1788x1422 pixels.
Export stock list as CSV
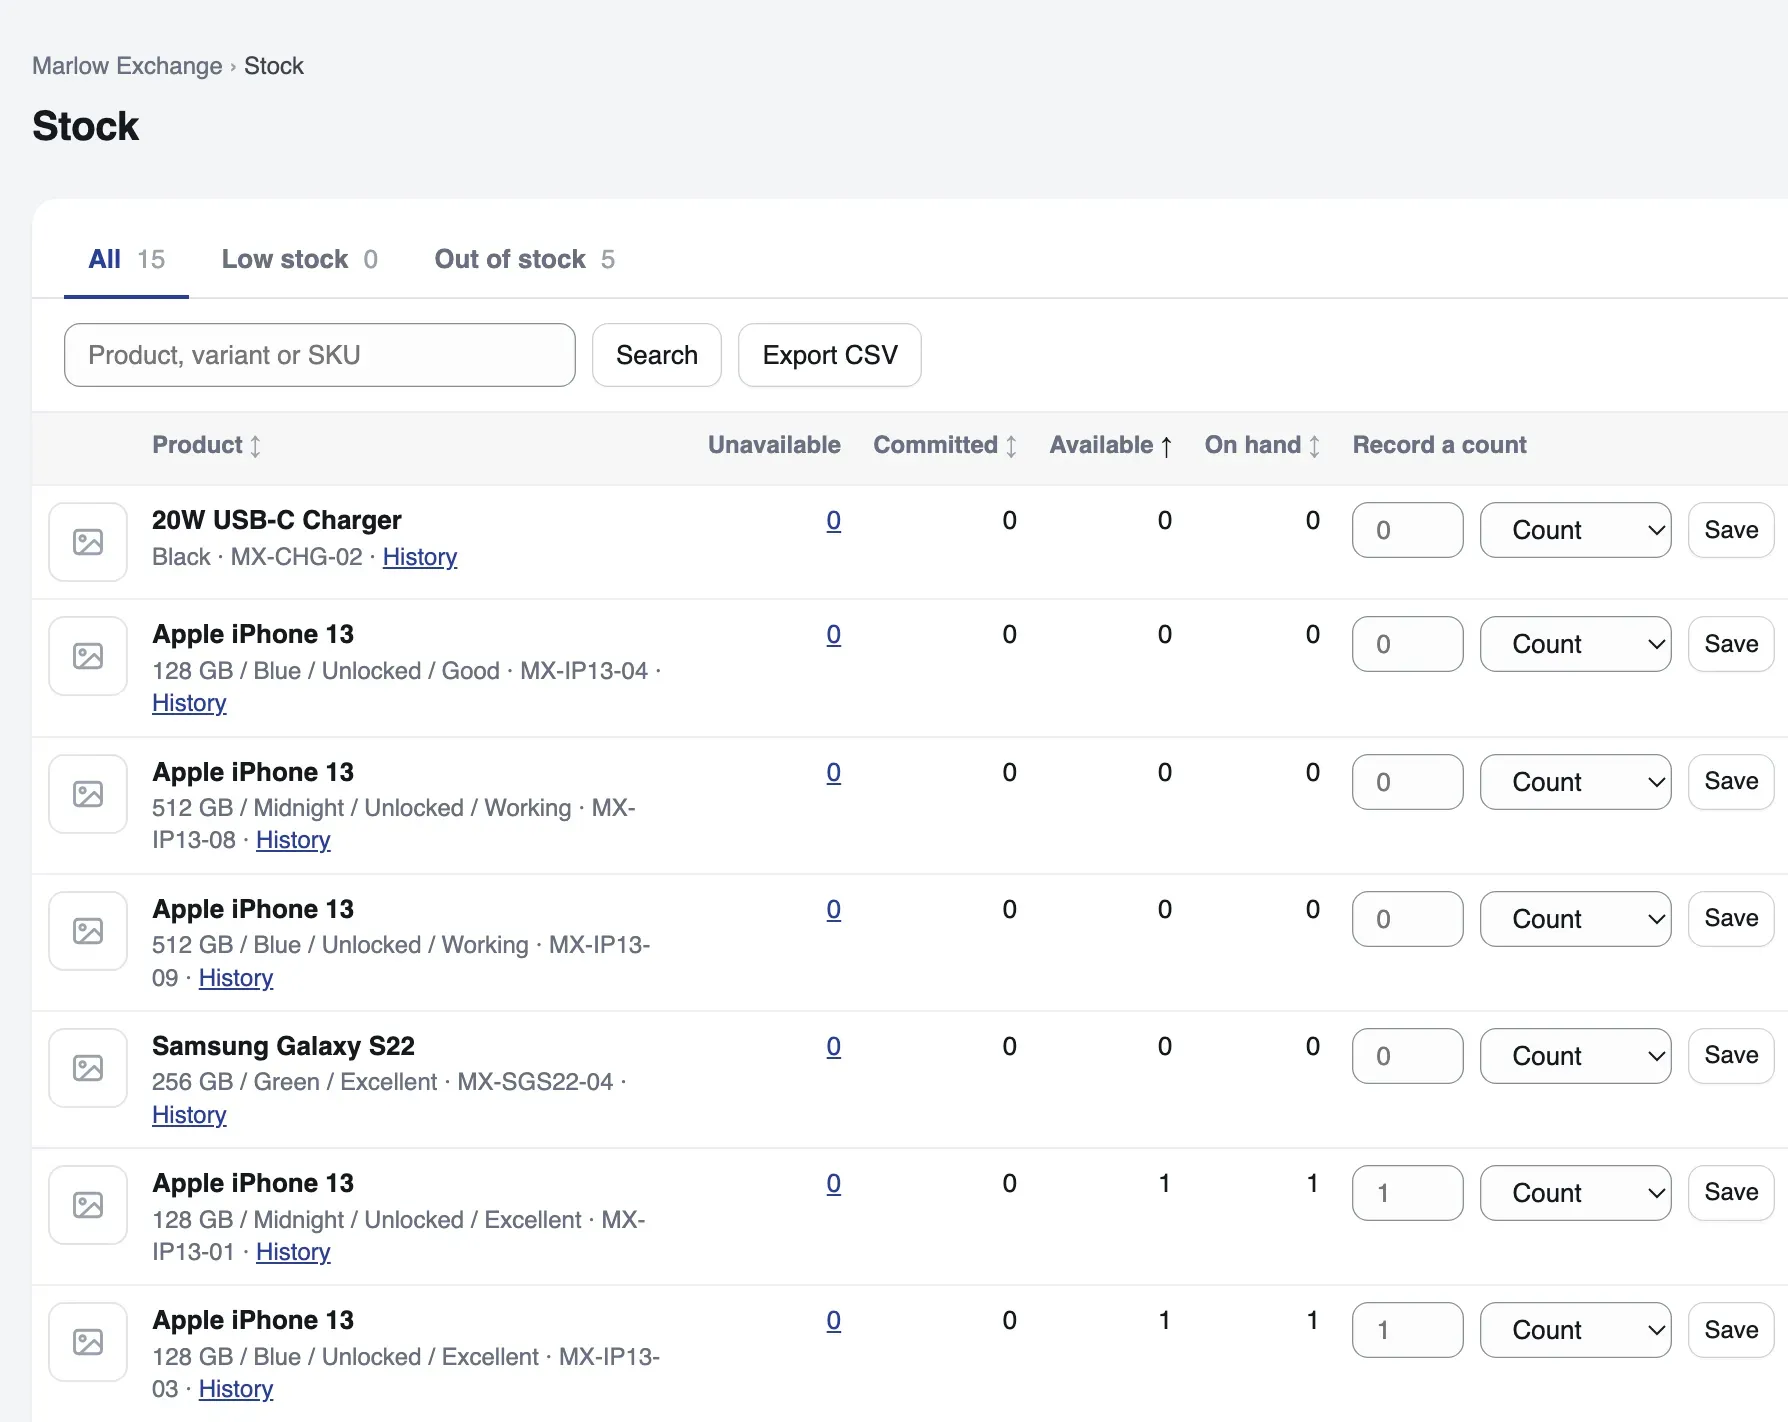[x=830, y=355]
